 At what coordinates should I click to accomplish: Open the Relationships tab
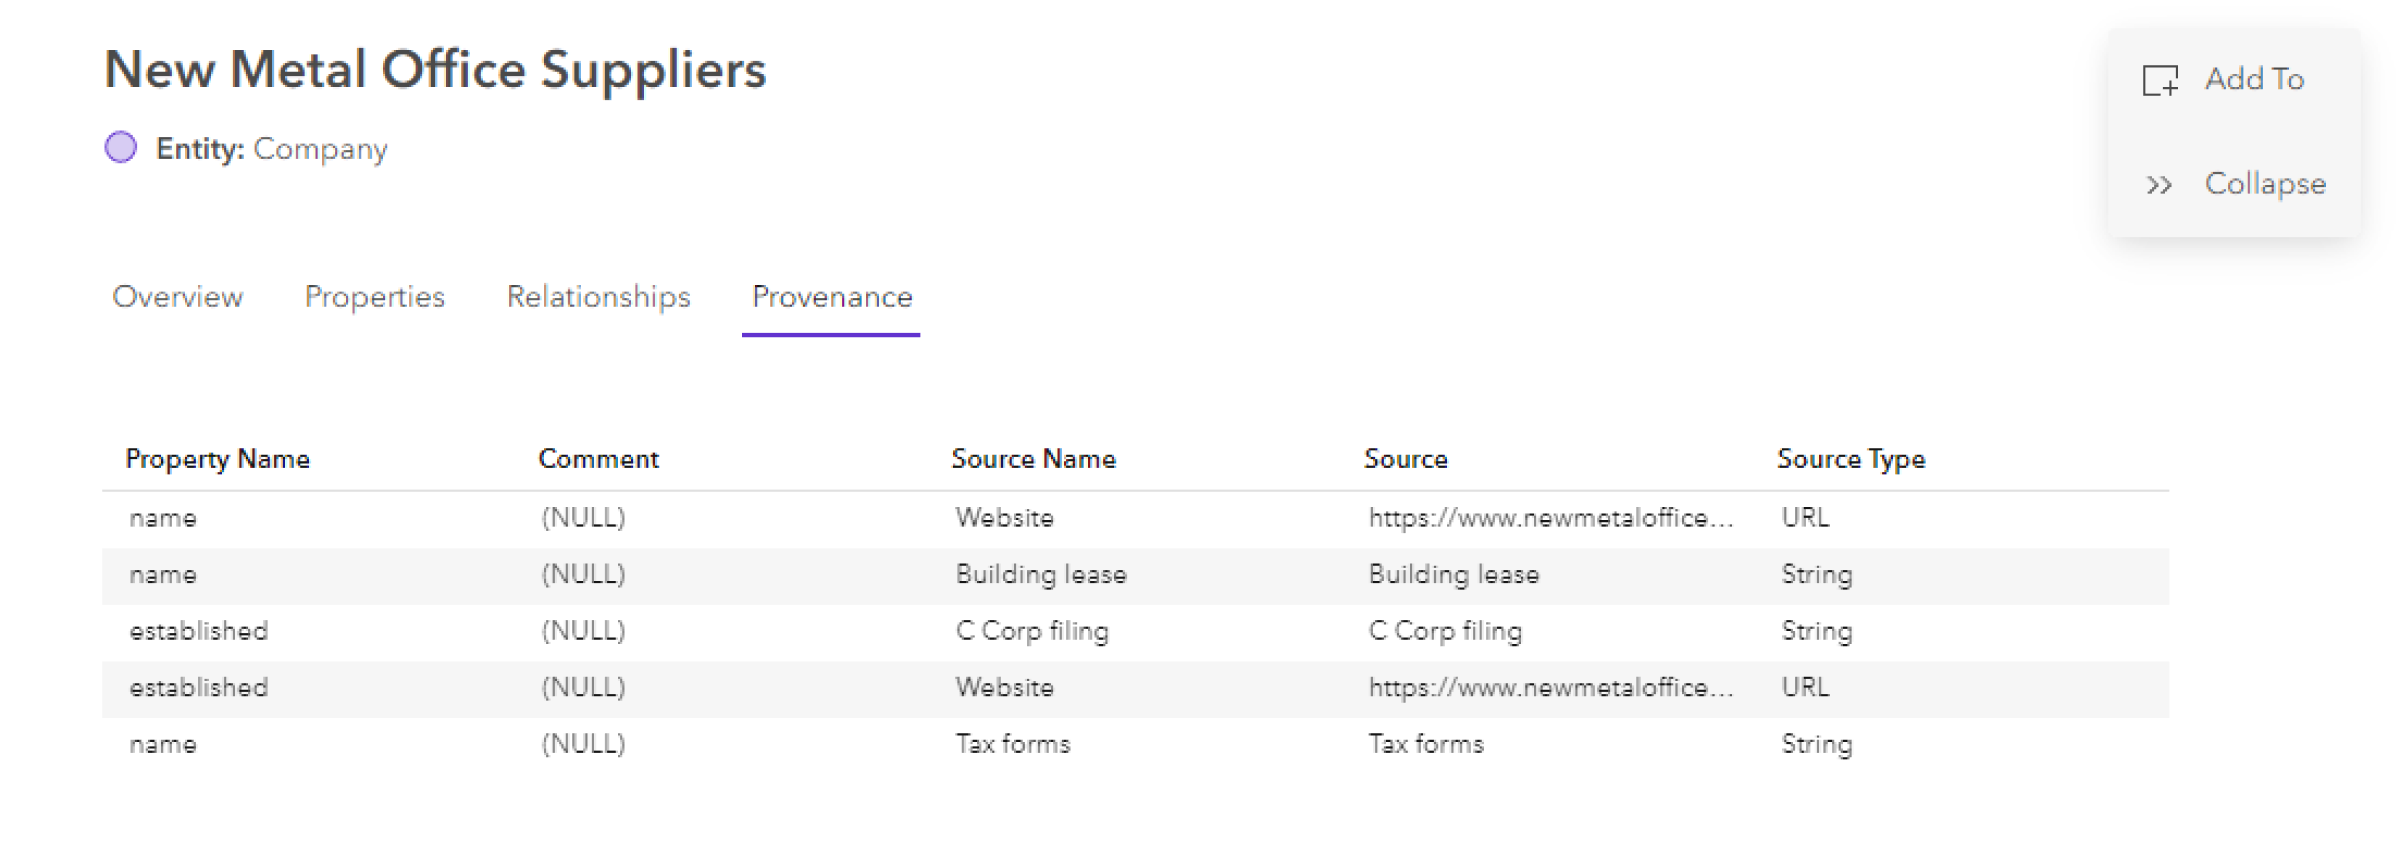coord(598,297)
